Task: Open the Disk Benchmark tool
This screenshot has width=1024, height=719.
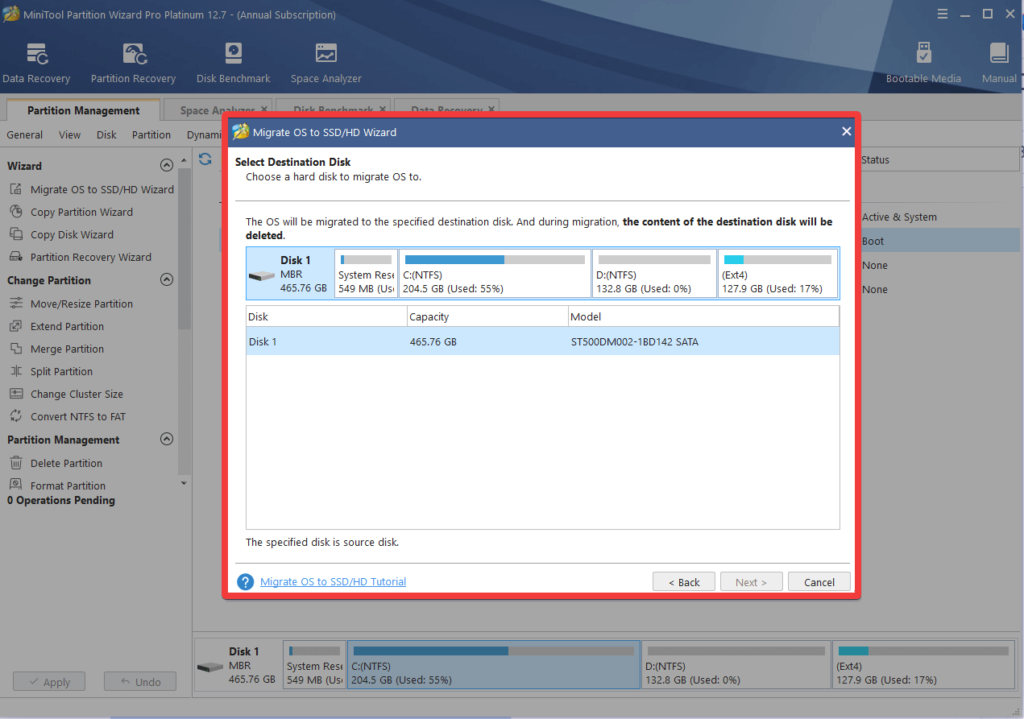Action: click(233, 63)
